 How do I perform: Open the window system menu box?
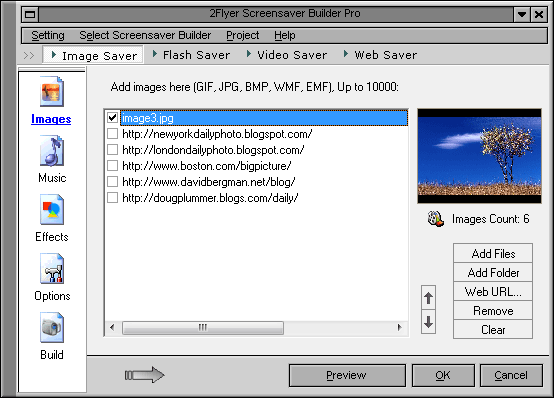tap(30, 14)
